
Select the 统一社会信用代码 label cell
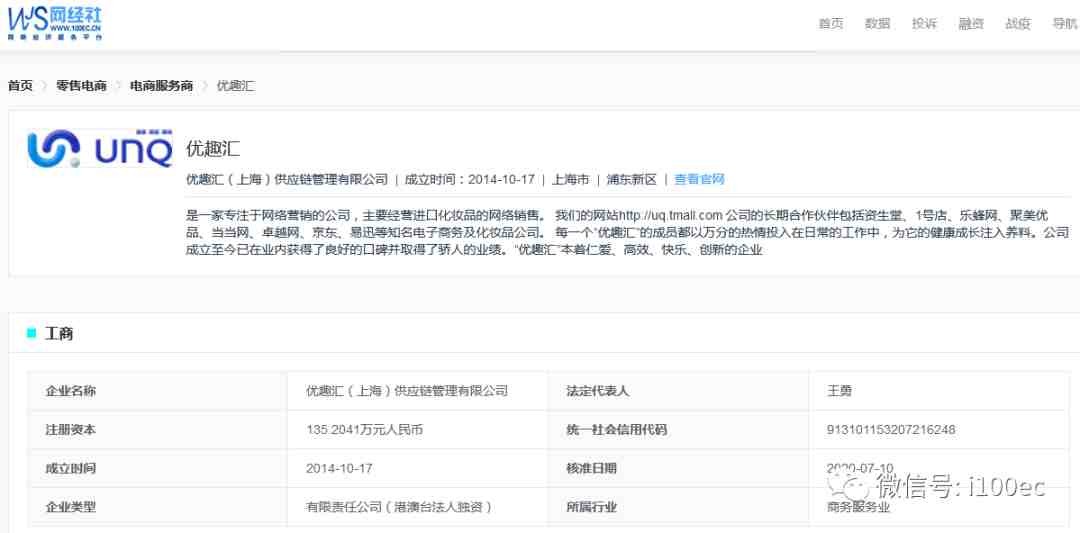point(678,430)
